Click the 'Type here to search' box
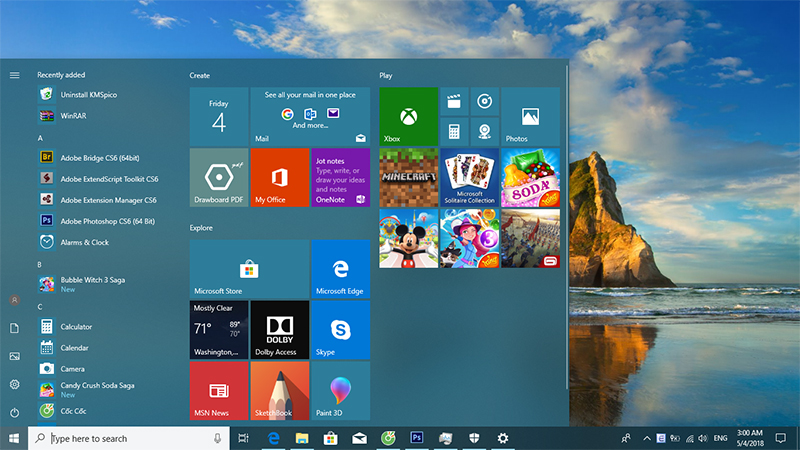 (129, 438)
